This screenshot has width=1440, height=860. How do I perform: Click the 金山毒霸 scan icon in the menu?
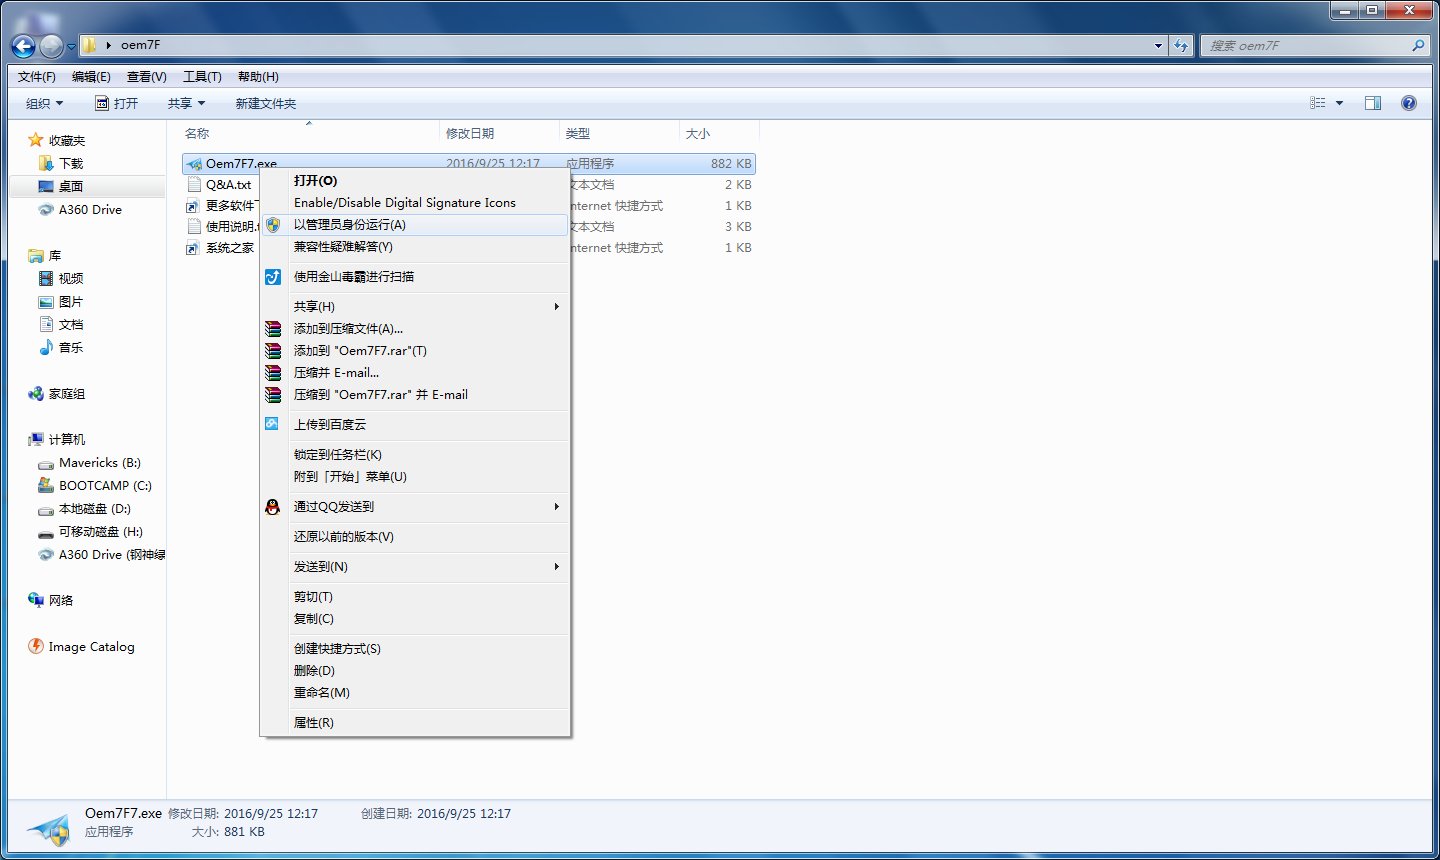pyautogui.click(x=273, y=277)
